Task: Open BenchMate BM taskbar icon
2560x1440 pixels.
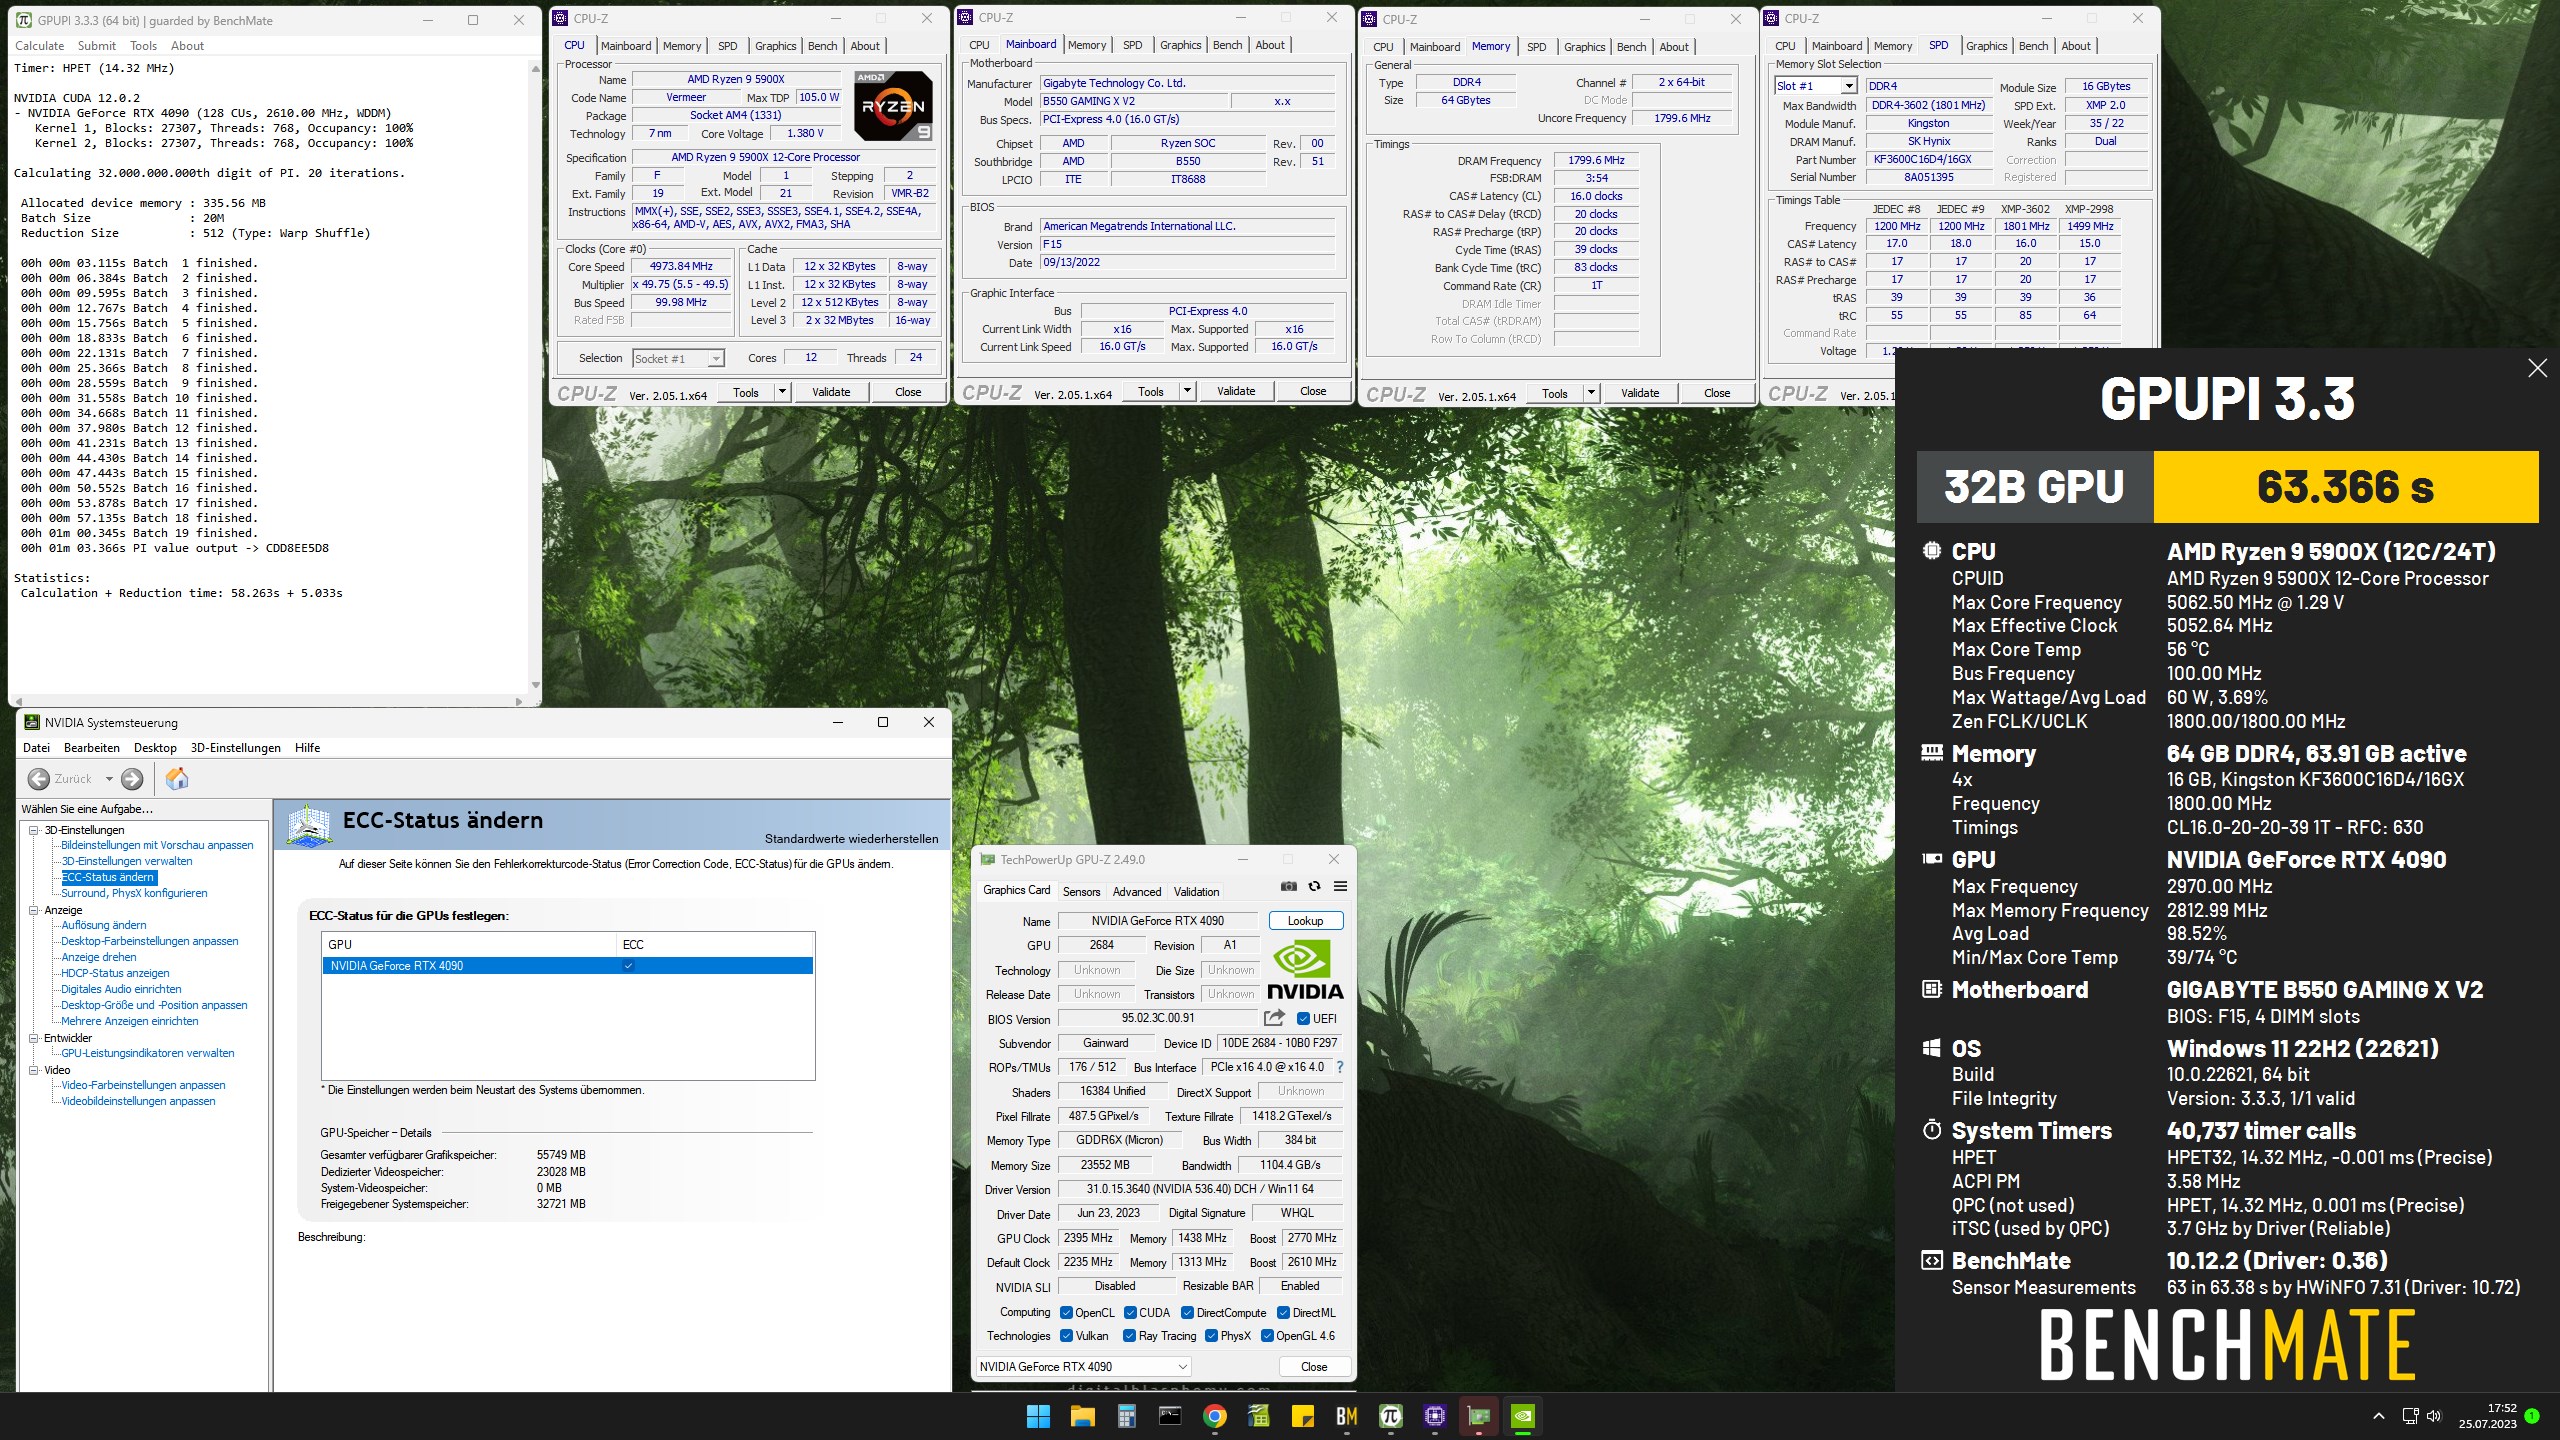Action: pyautogui.click(x=1346, y=1416)
